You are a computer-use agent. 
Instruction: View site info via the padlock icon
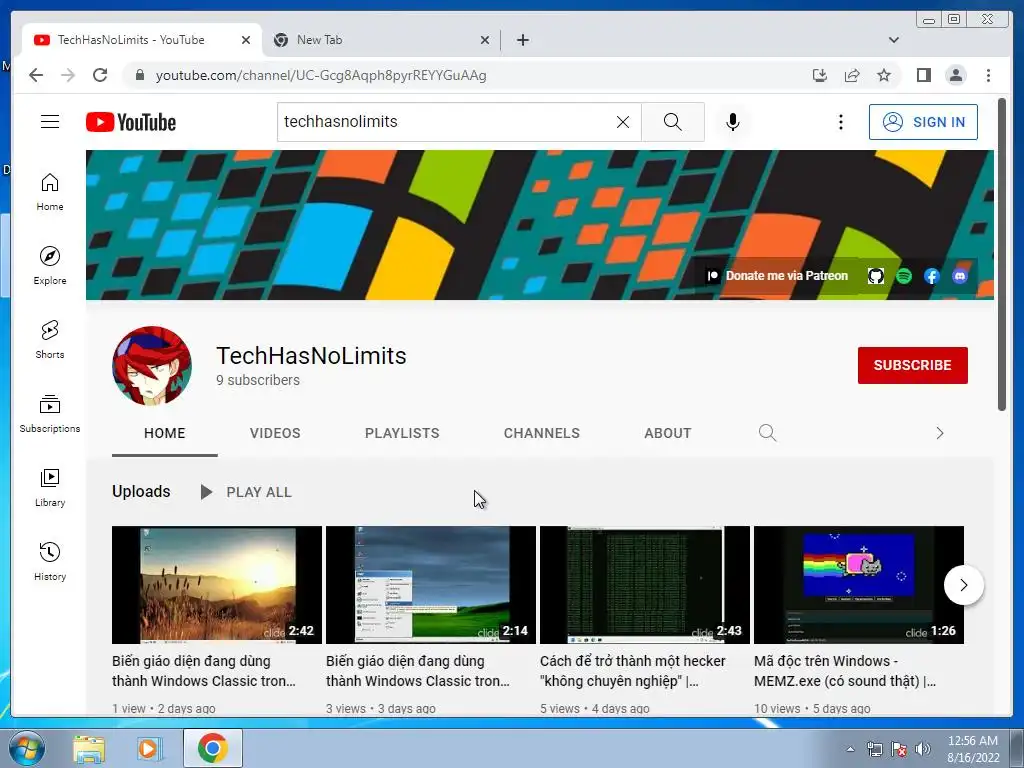(139, 75)
